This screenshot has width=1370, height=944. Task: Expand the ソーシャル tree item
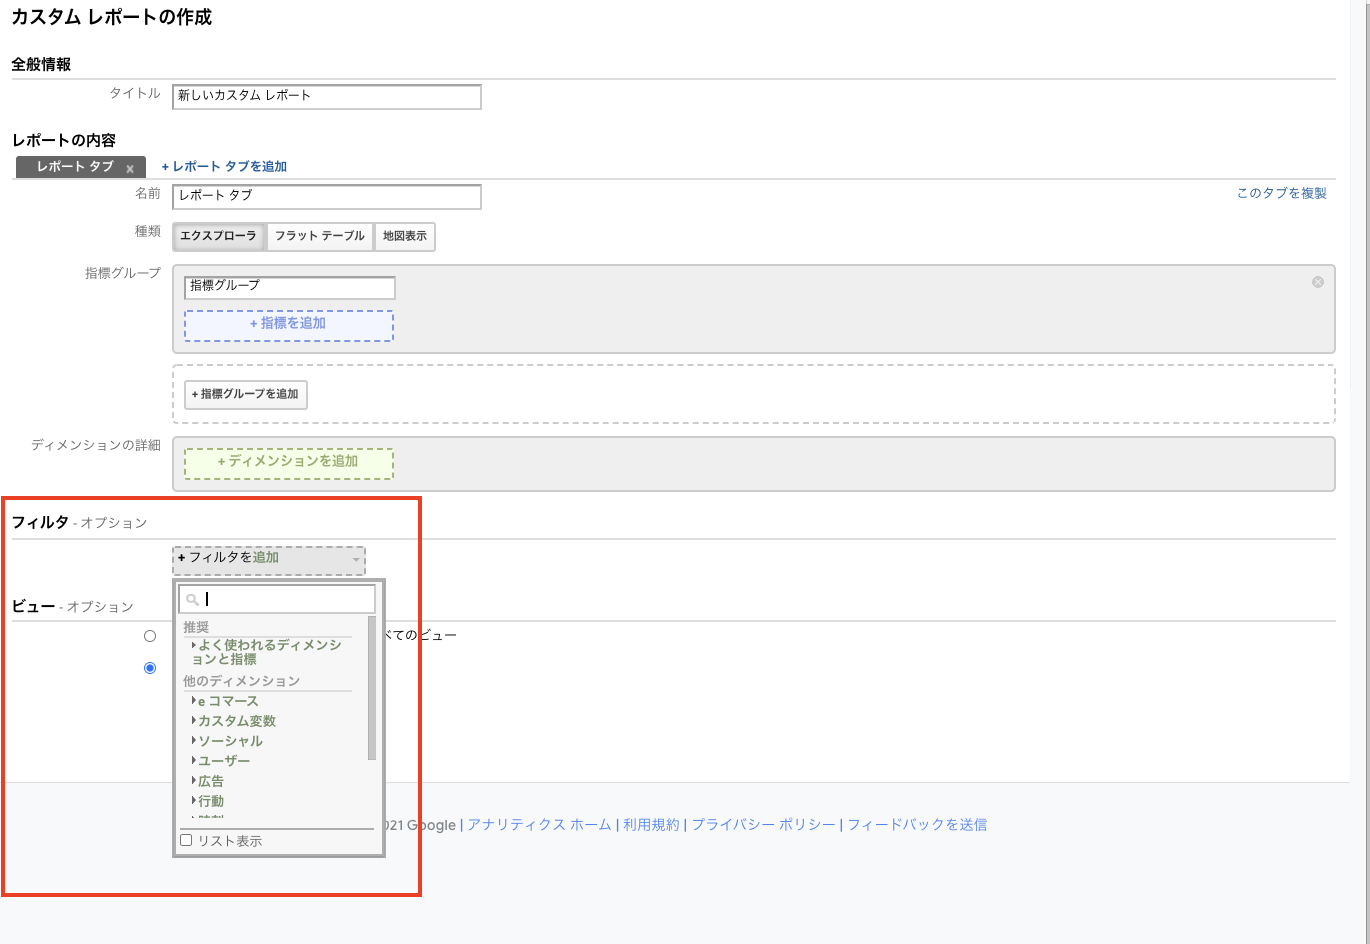click(230, 741)
